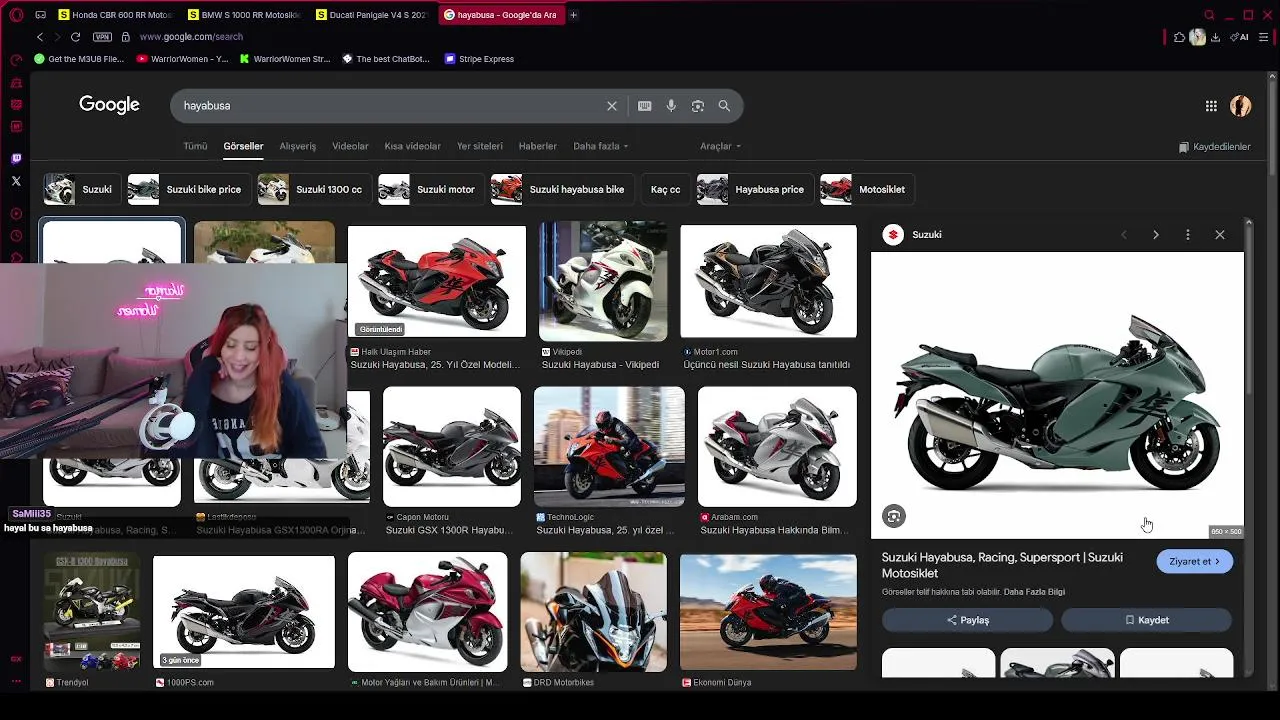Open Stripe Express bookmark
The height and width of the screenshot is (720, 1280).
479,59
